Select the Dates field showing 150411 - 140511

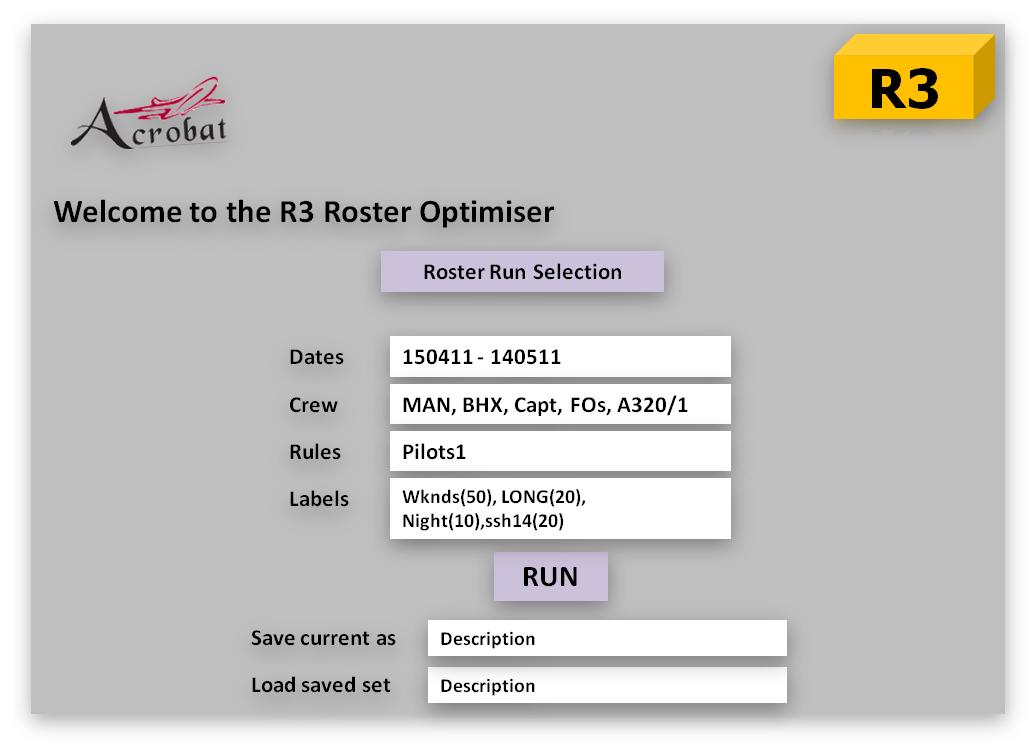[x=560, y=357]
